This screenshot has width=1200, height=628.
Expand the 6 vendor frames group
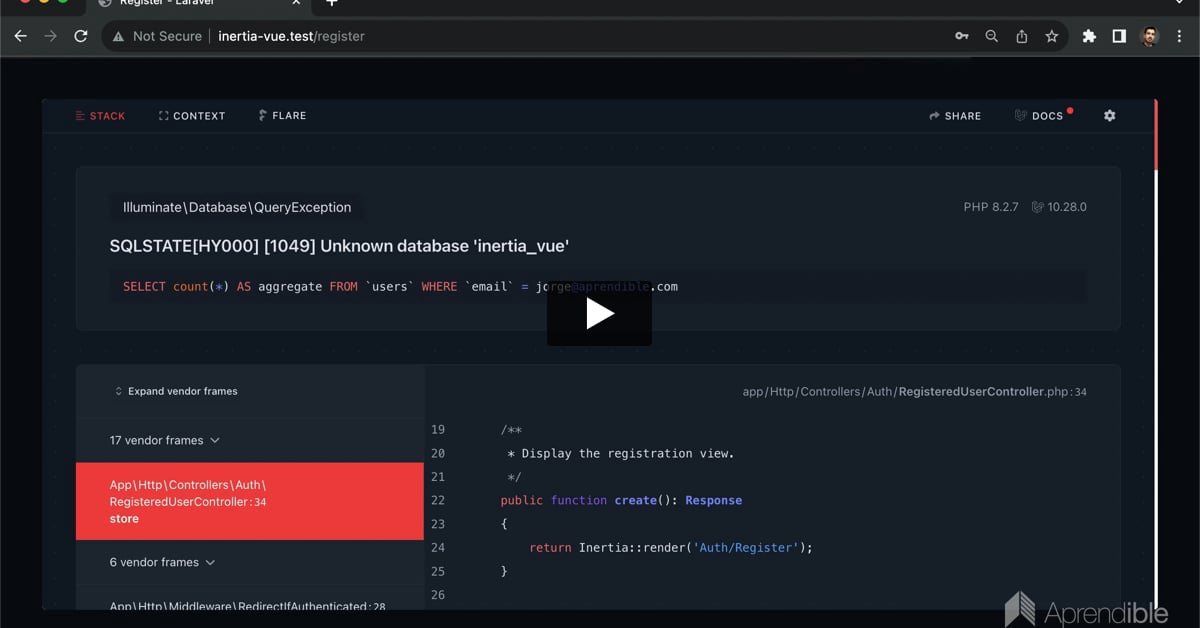click(162, 562)
